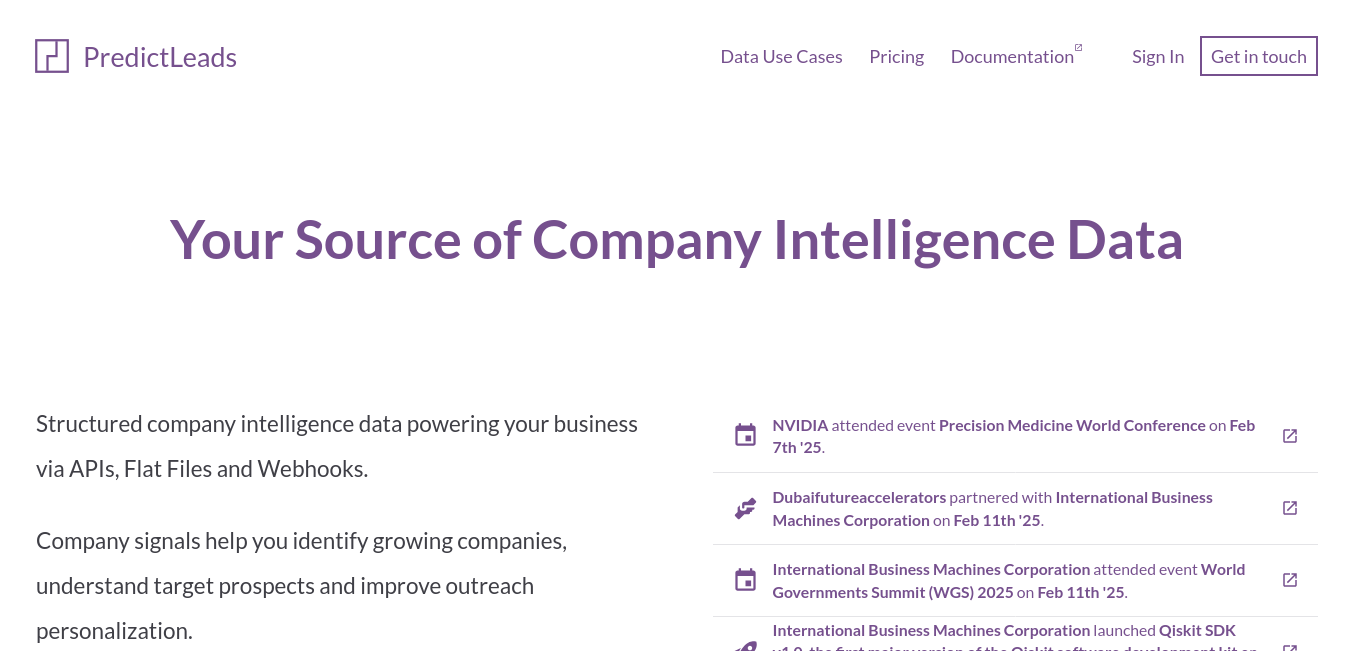Open external link for NVIDIA event row
Image resolution: width=1366 pixels, height=651 pixels.
pyautogui.click(x=1290, y=436)
